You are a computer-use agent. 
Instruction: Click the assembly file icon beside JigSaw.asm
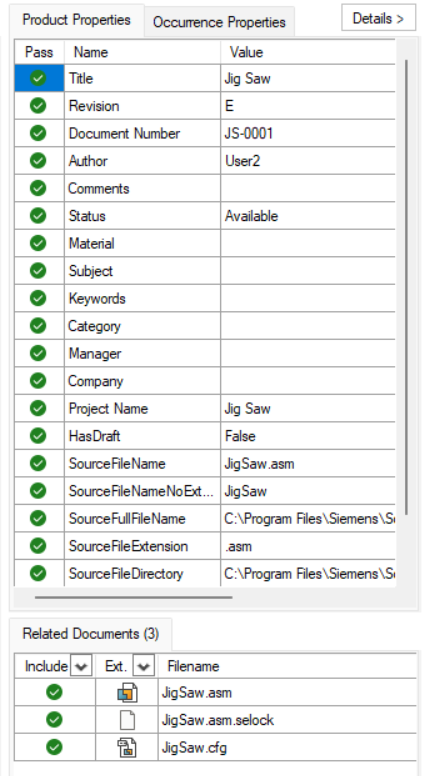tap(127, 692)
